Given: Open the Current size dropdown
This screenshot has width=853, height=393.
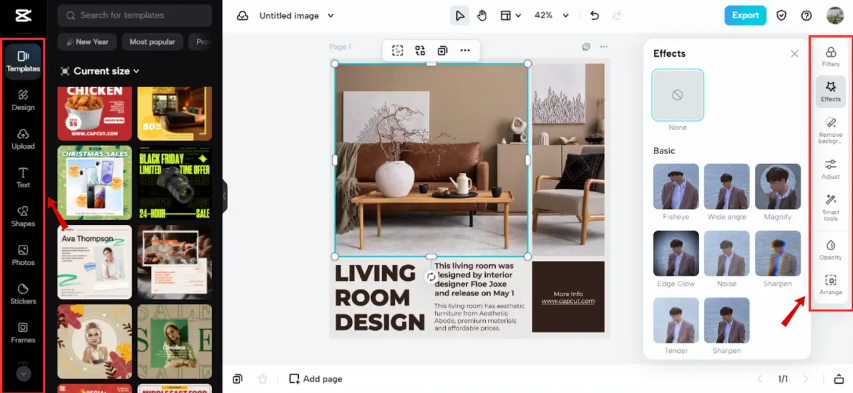Looking at the screenshot, I should pyautogui.click(x=100, y=71).
